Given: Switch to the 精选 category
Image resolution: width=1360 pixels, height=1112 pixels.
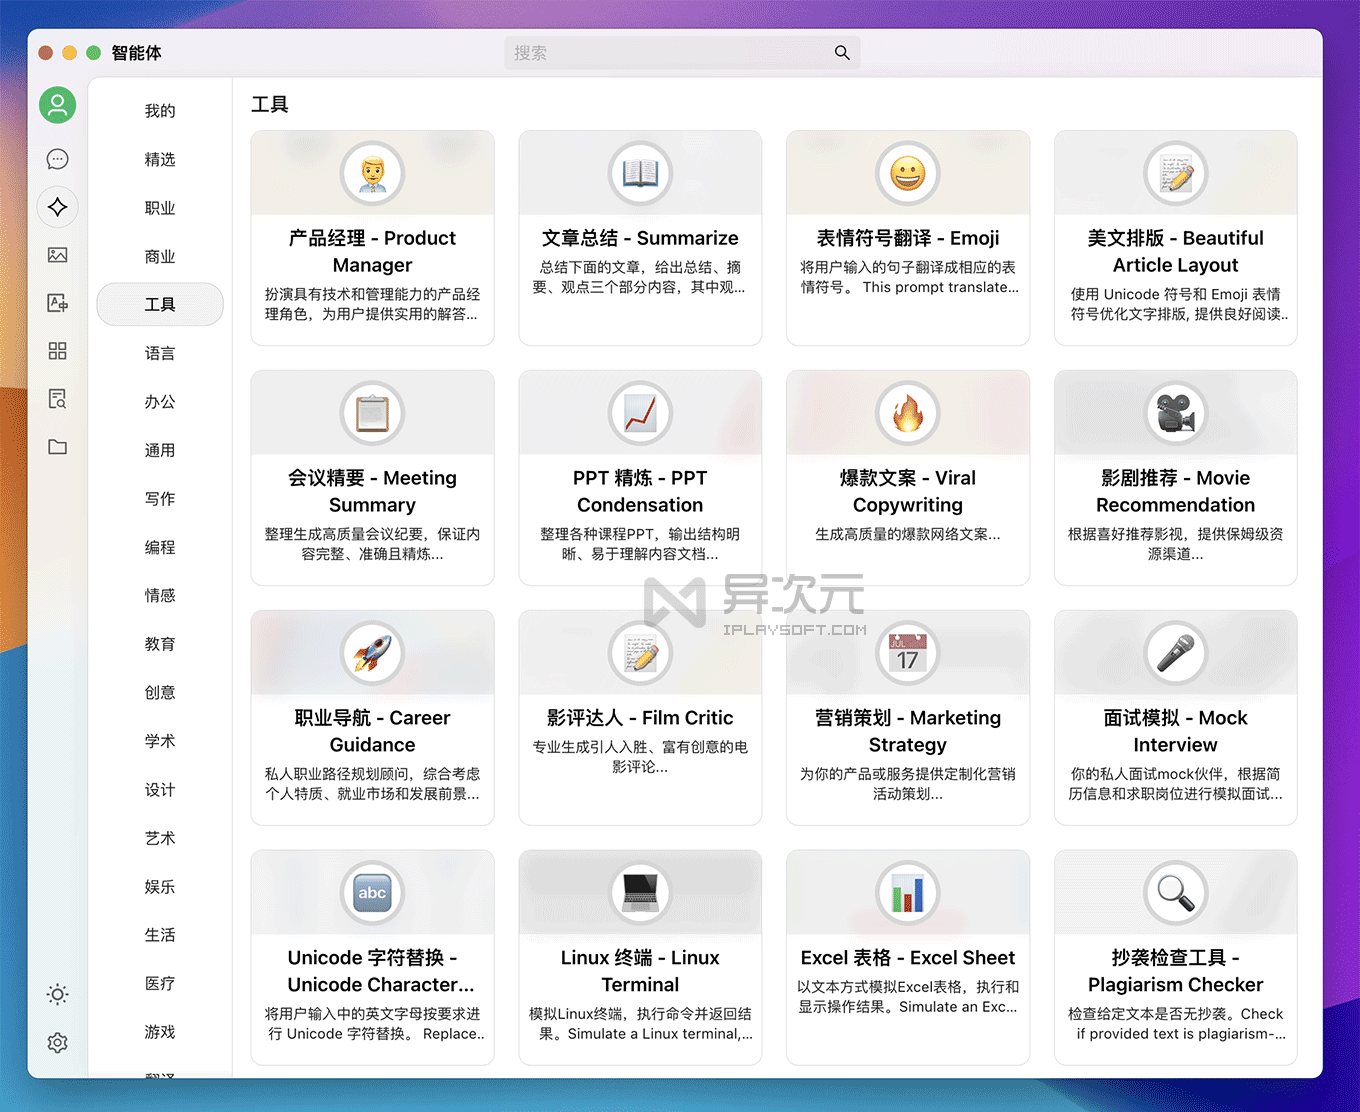Looking at the screenshot, I should [160, 159].
